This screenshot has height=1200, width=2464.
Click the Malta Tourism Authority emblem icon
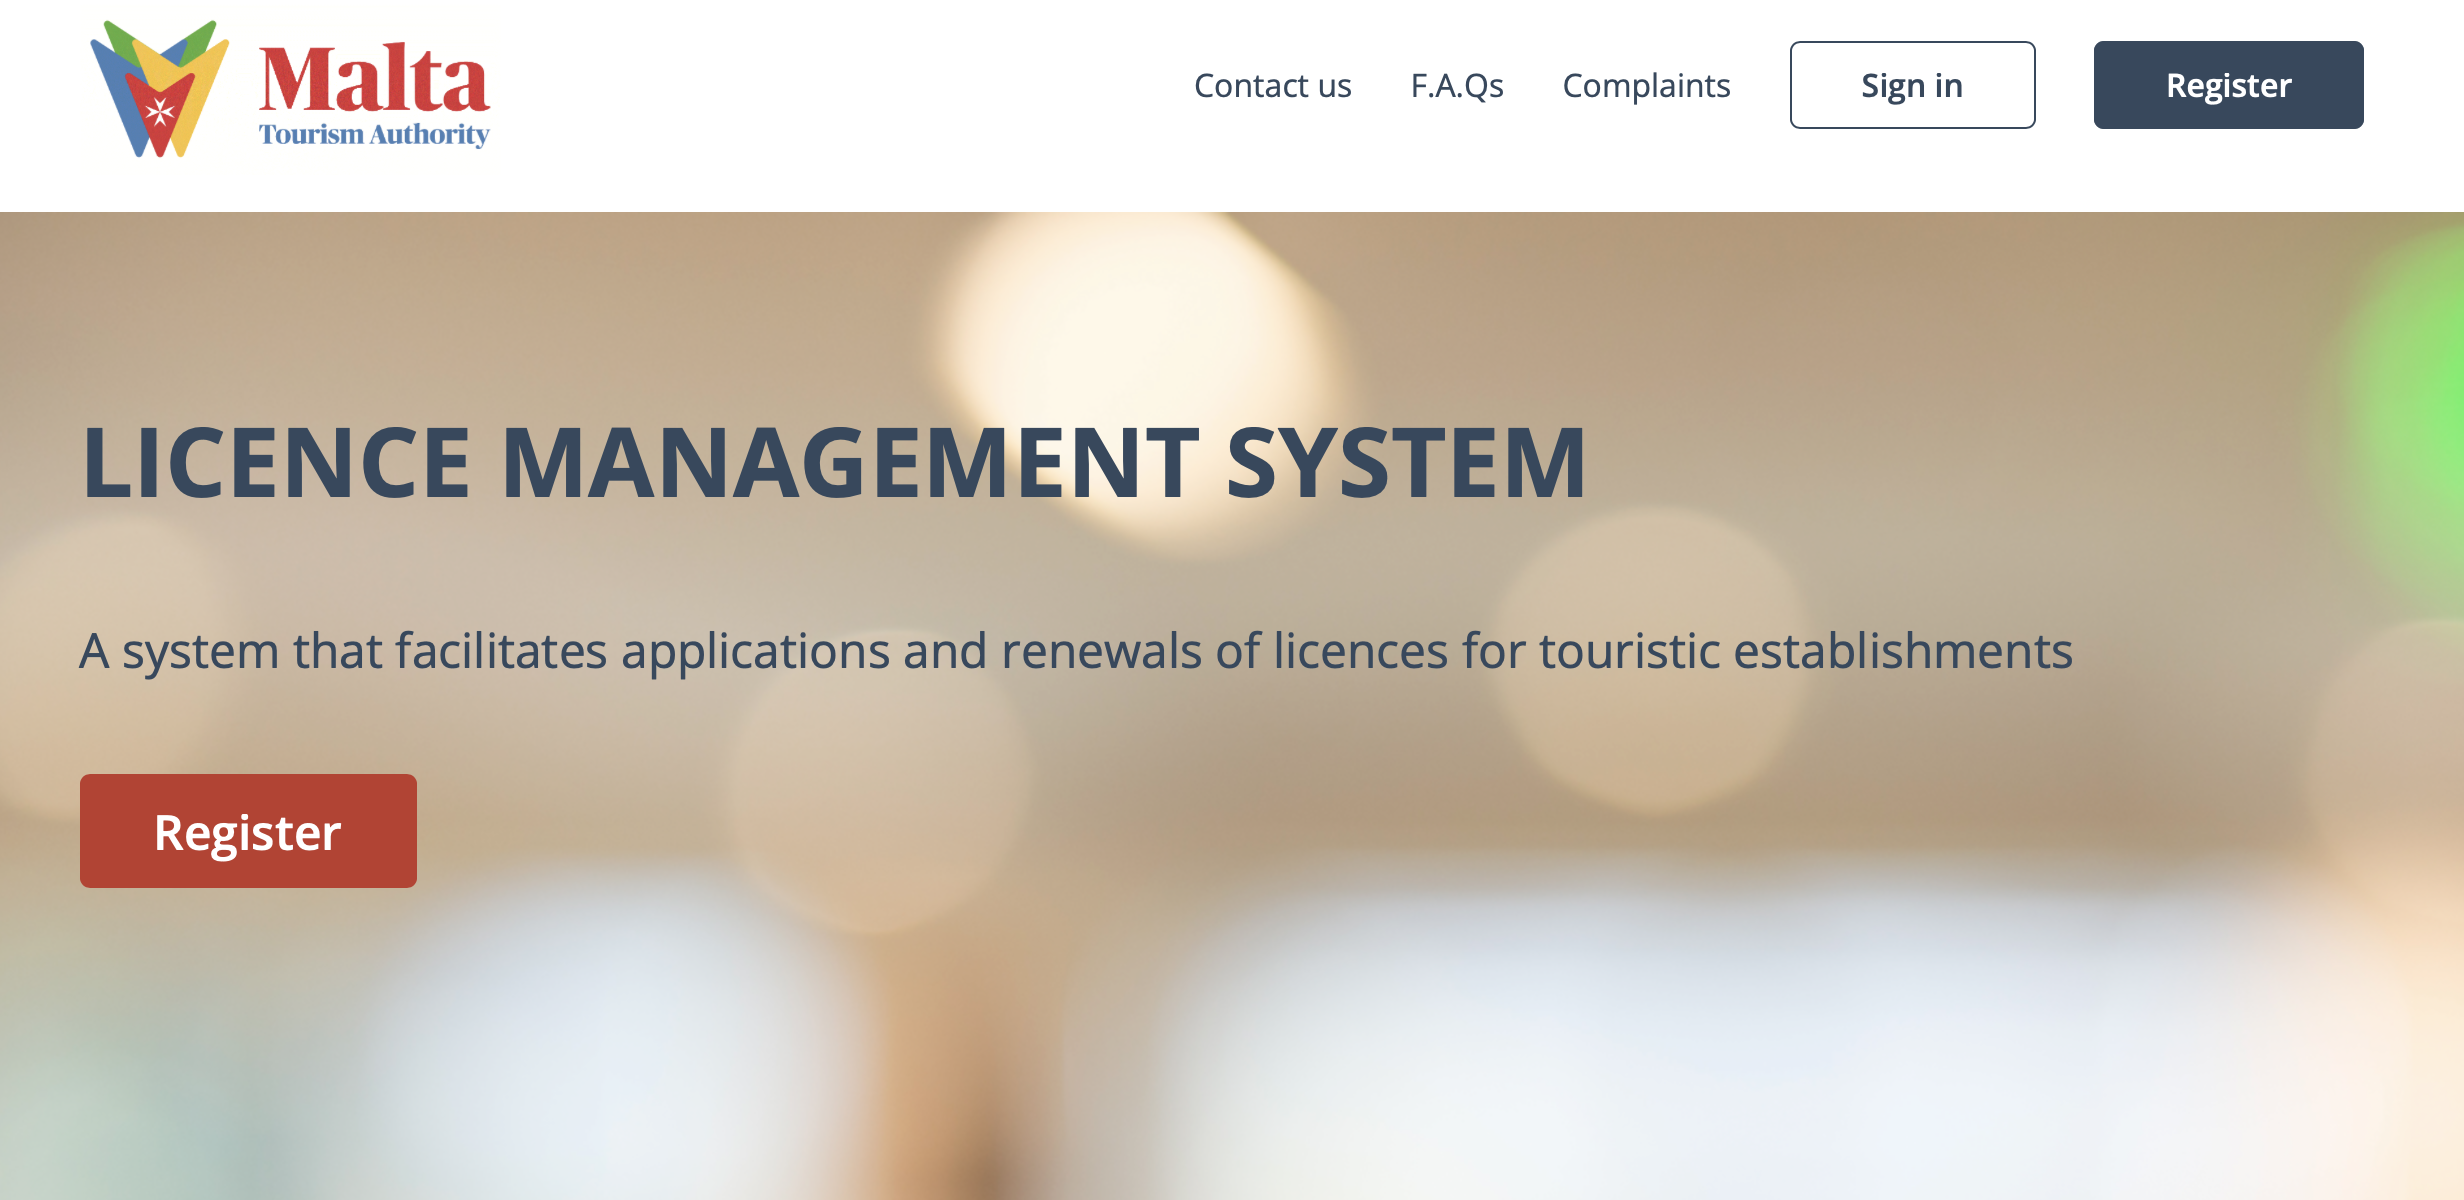tap(160, 90)
